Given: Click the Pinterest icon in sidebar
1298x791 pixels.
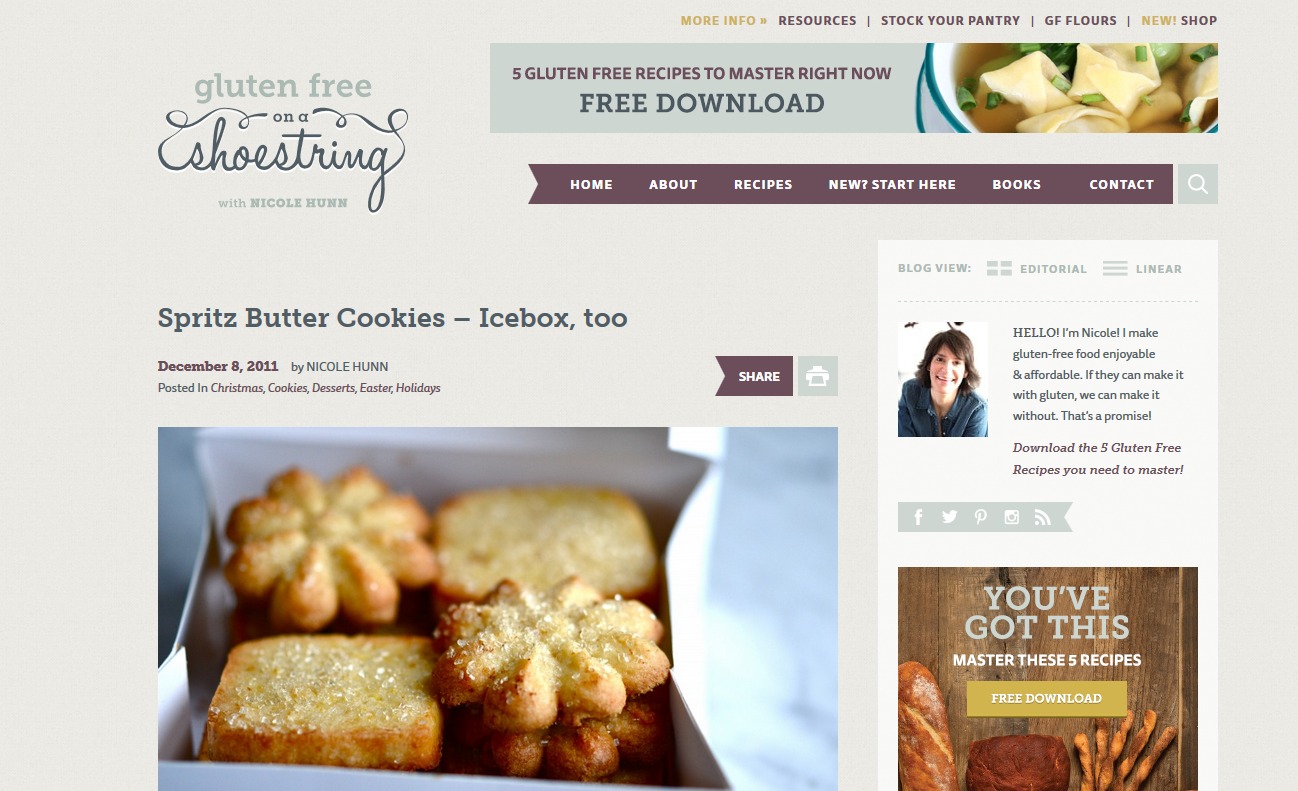Looking at the screenshot, I should tap(980, 517).
